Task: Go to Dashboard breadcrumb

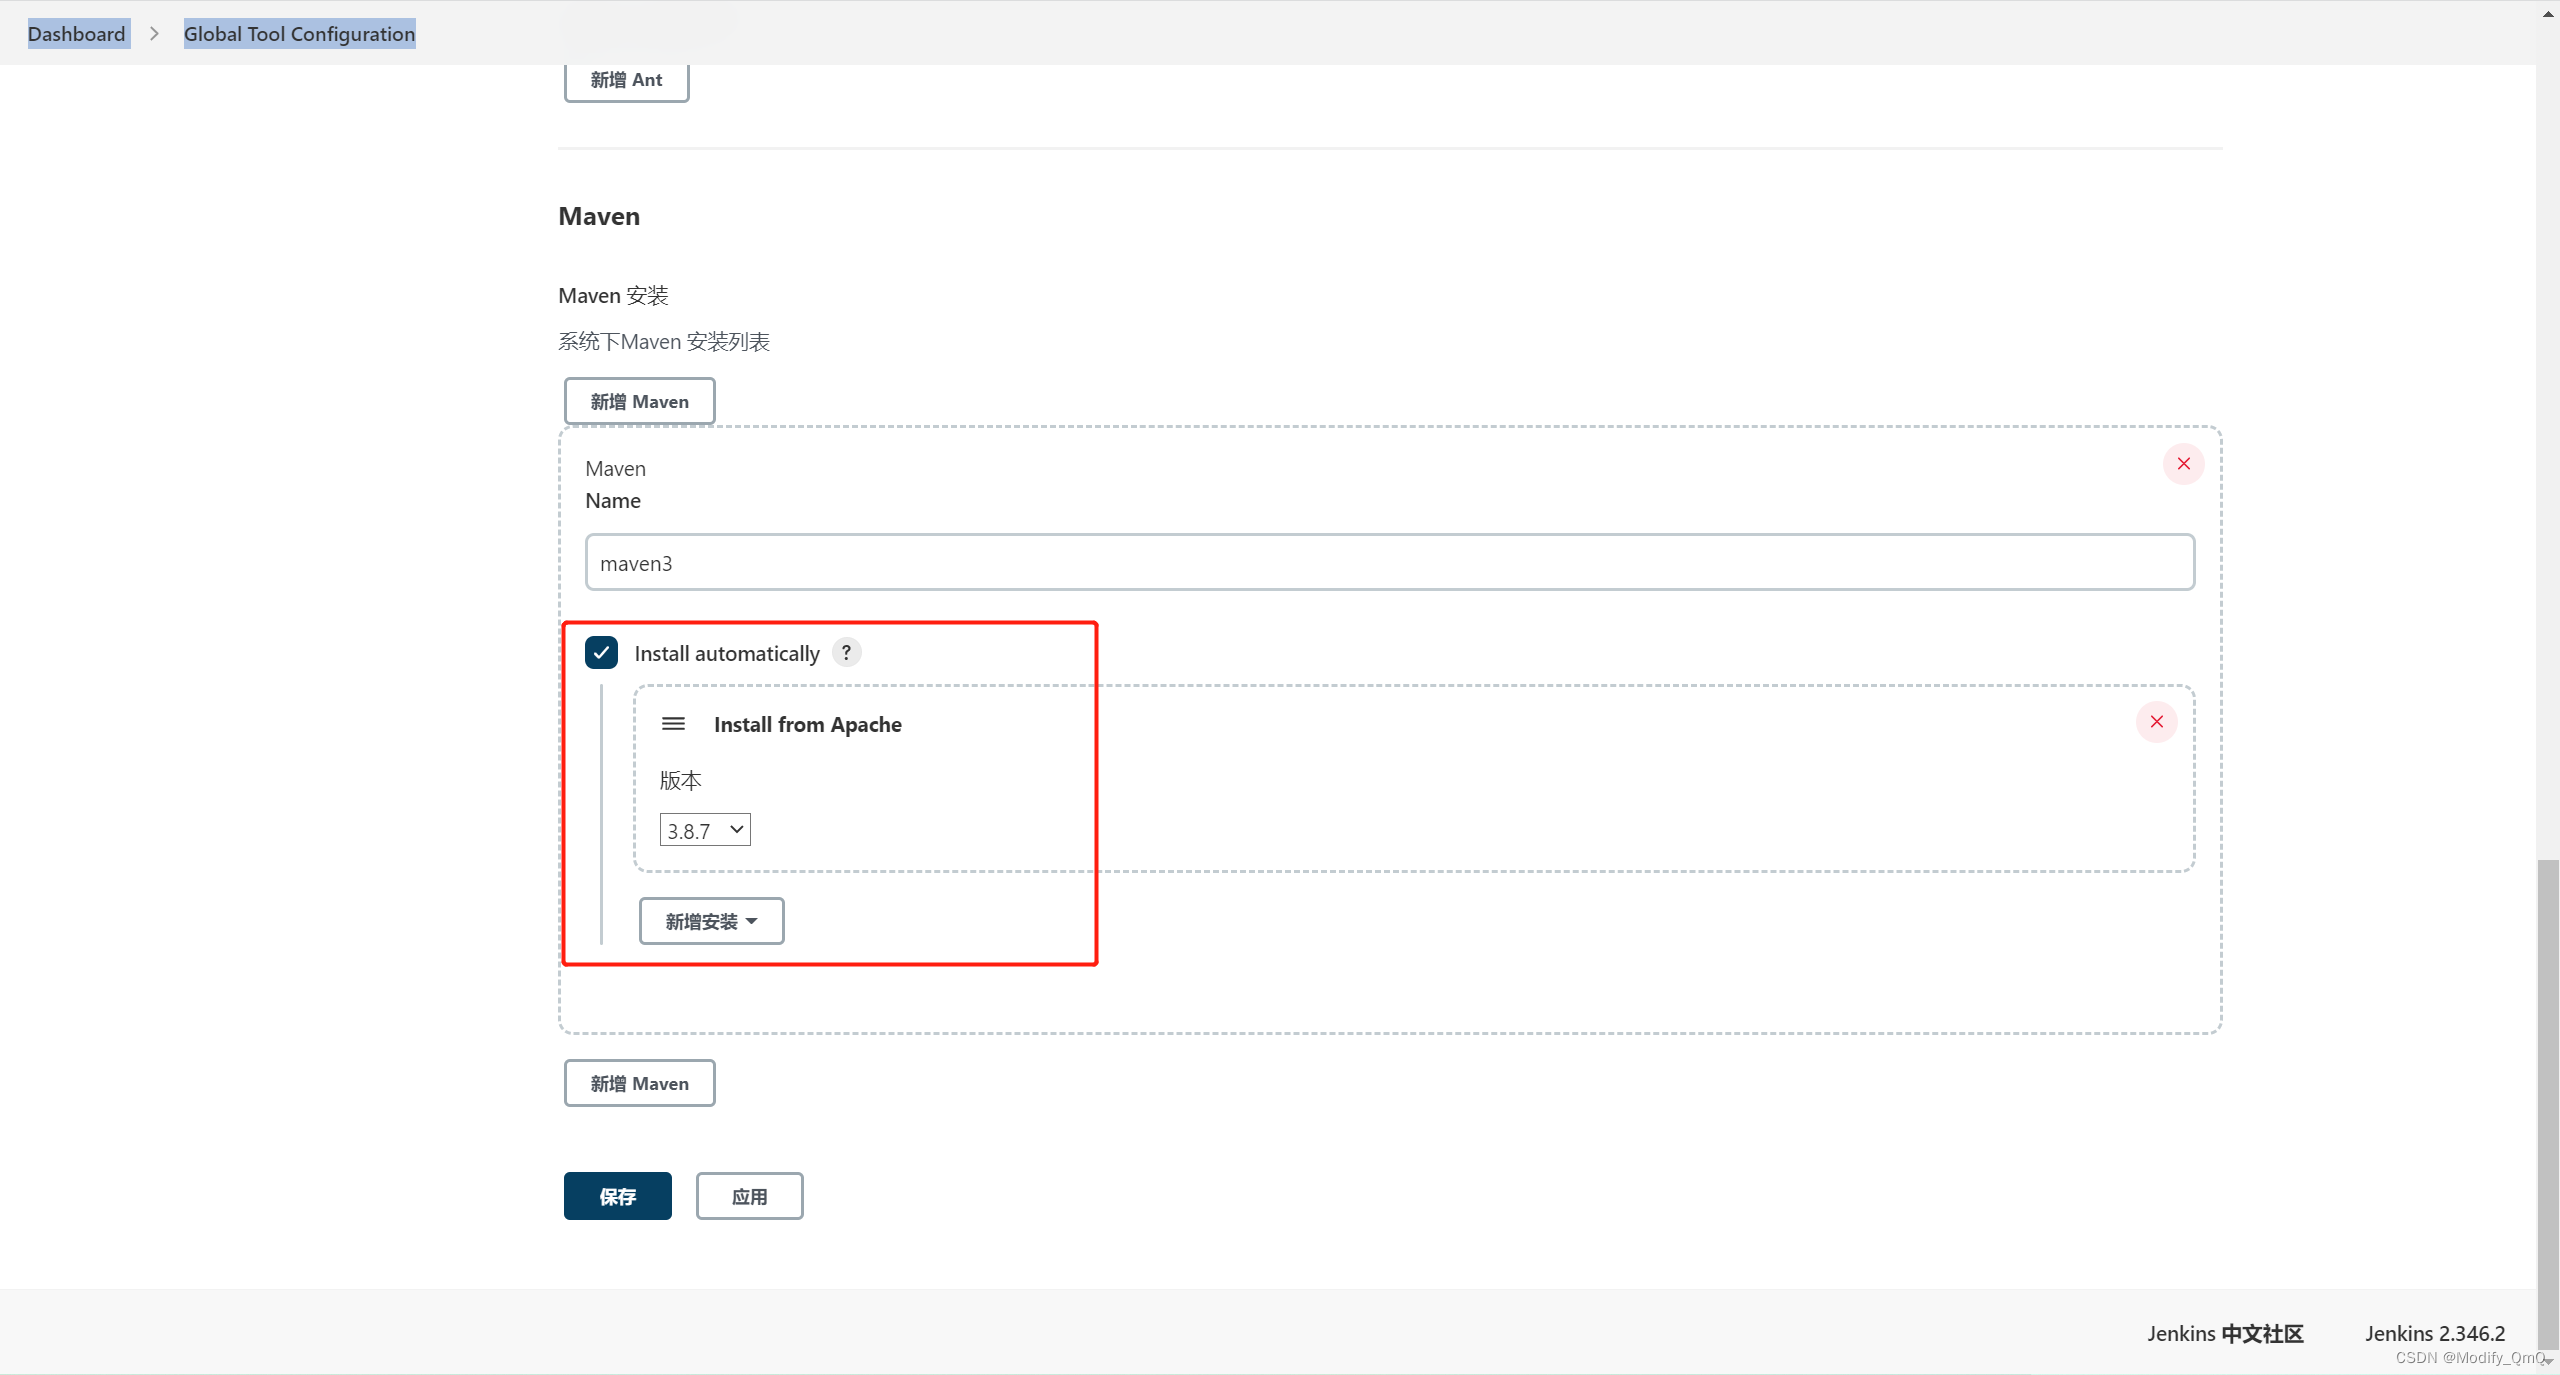Action: click(77, 34)
